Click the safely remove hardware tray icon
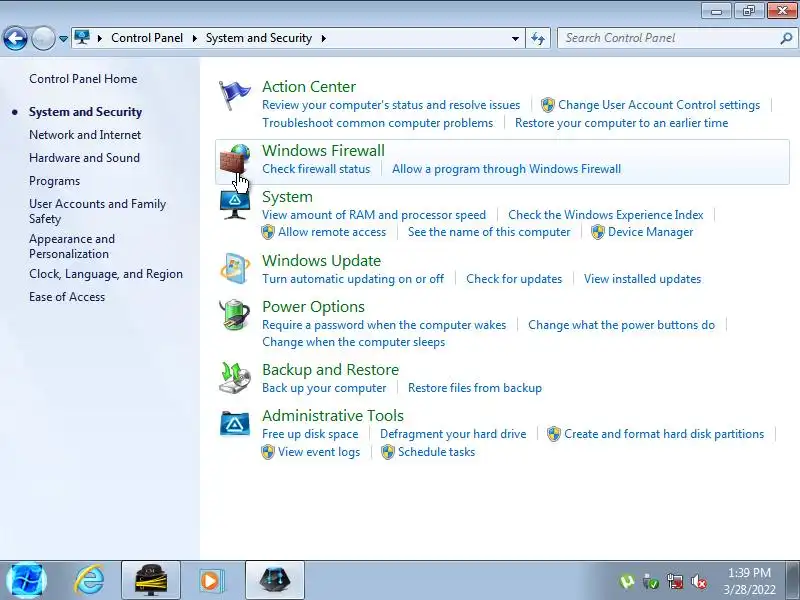Screen dimensions: 800x600 (651, 582)
